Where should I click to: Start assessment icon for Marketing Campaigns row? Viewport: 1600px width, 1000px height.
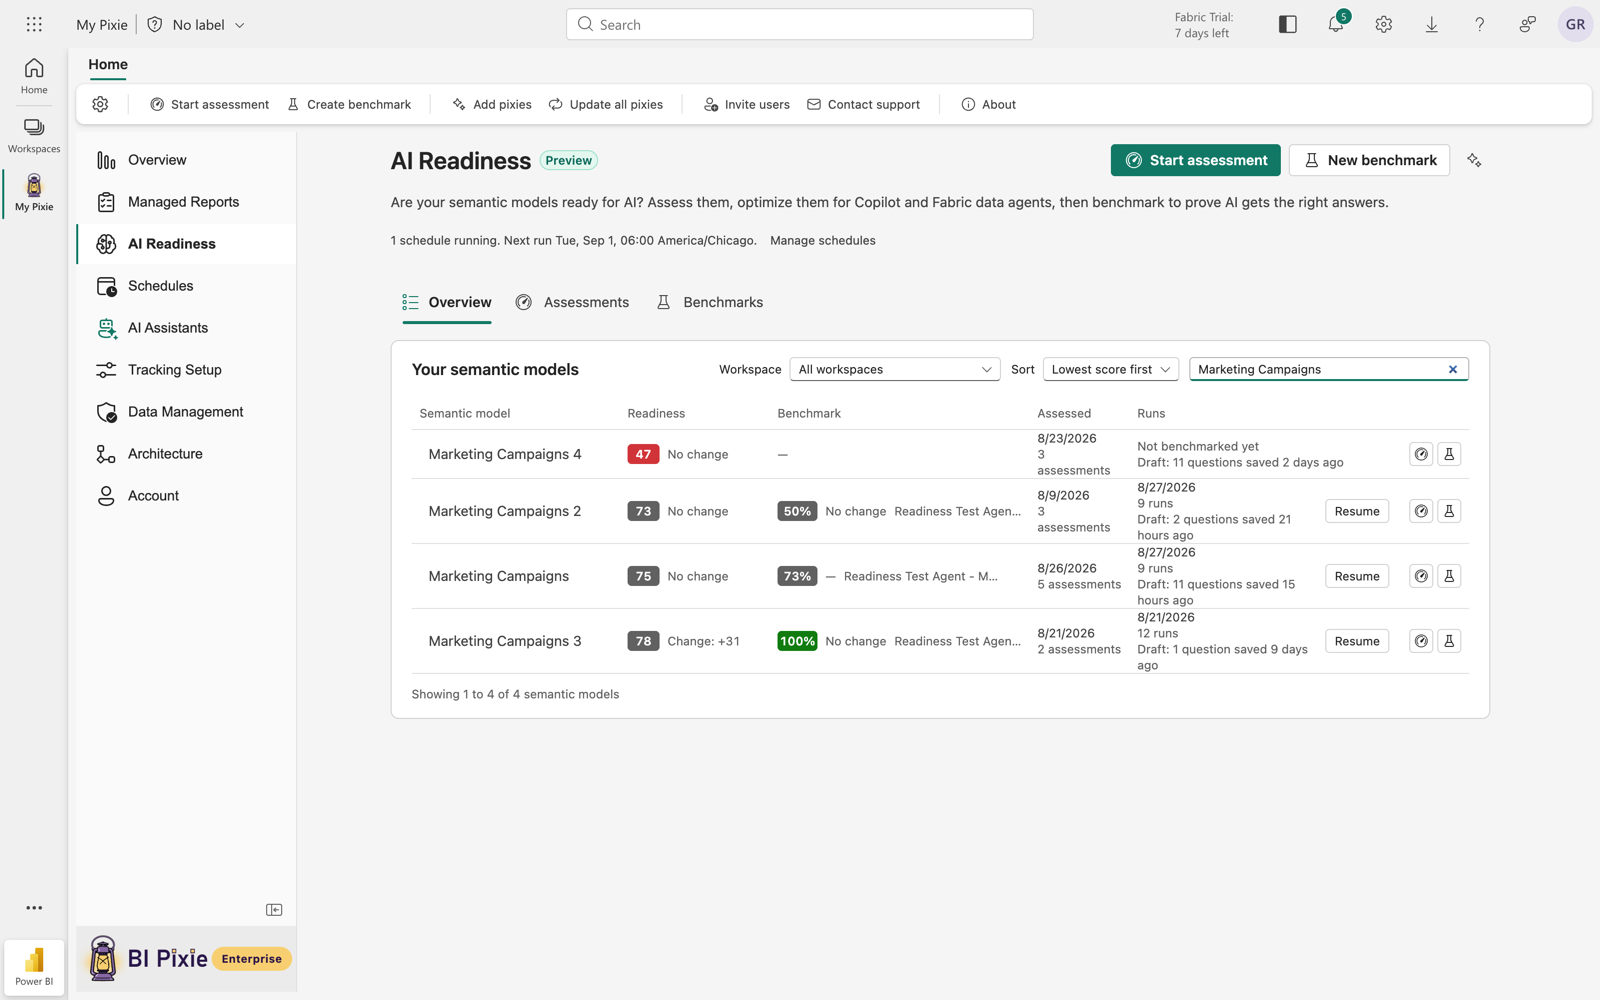click(1421, 576)
